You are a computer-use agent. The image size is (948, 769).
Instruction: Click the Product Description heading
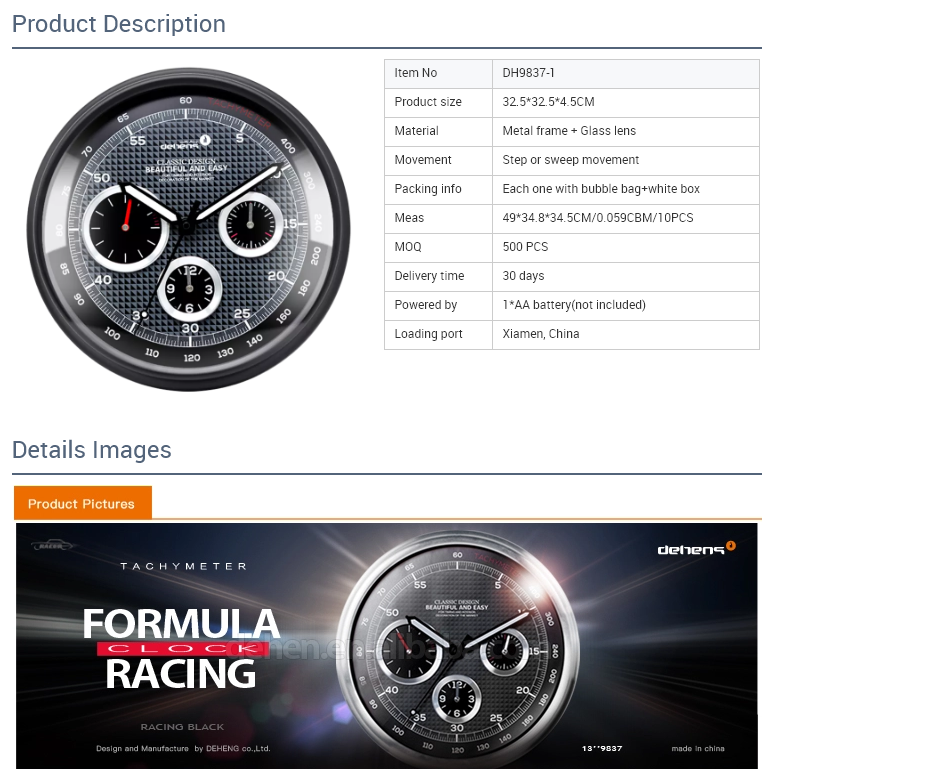(x=118, y=24)
